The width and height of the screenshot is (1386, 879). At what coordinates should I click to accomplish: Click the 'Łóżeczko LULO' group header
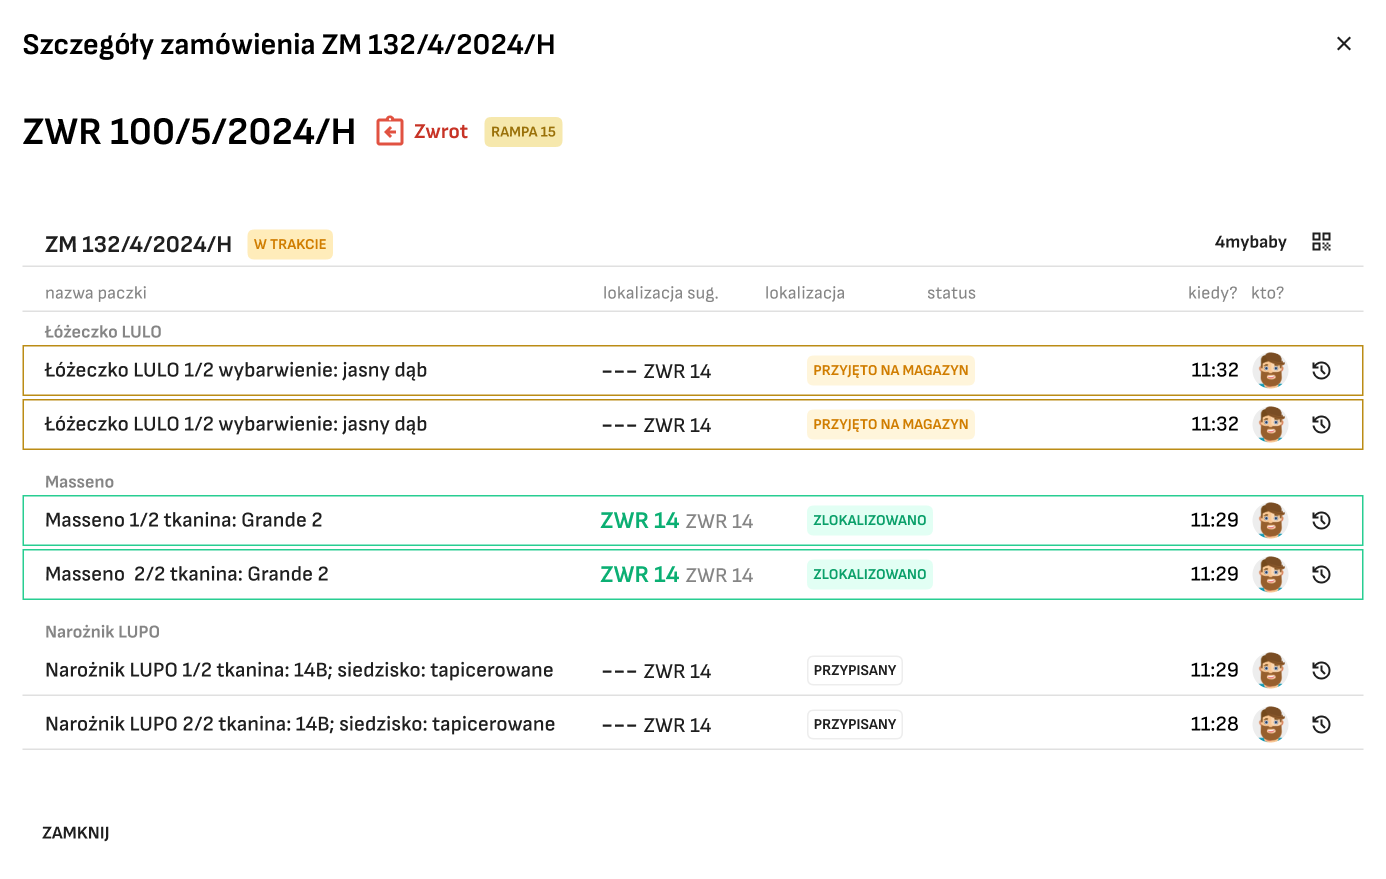coord(103,332)
